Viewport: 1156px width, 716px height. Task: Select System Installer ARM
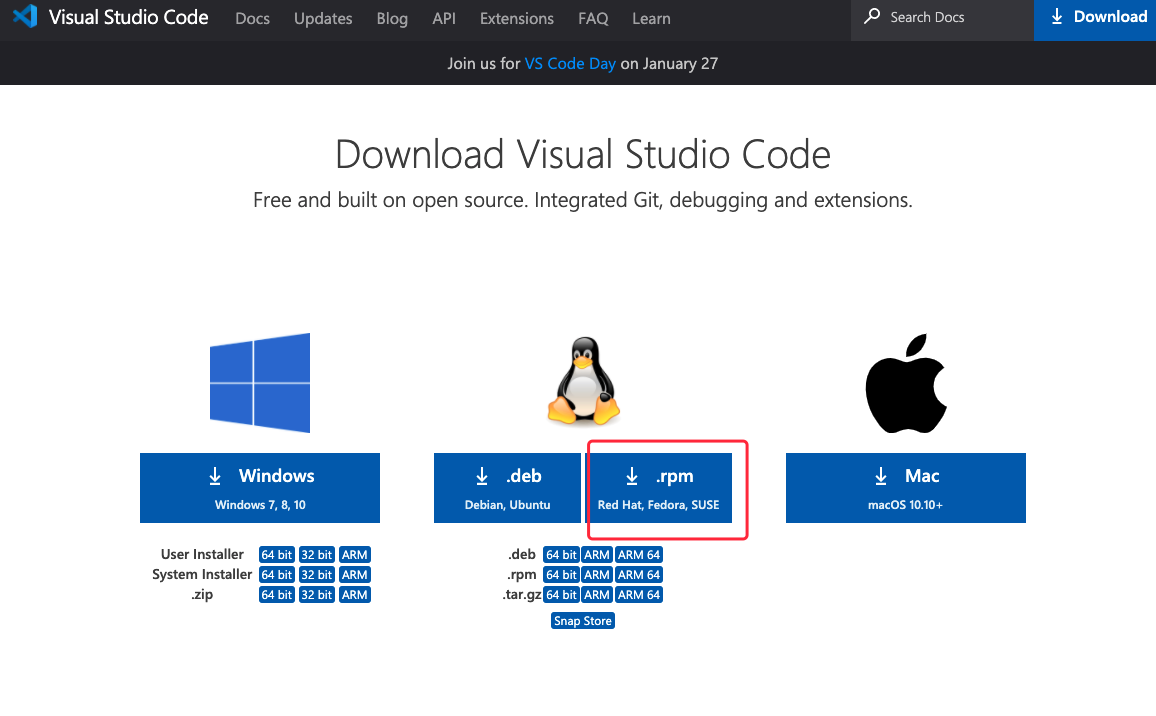tap(355, 574)
